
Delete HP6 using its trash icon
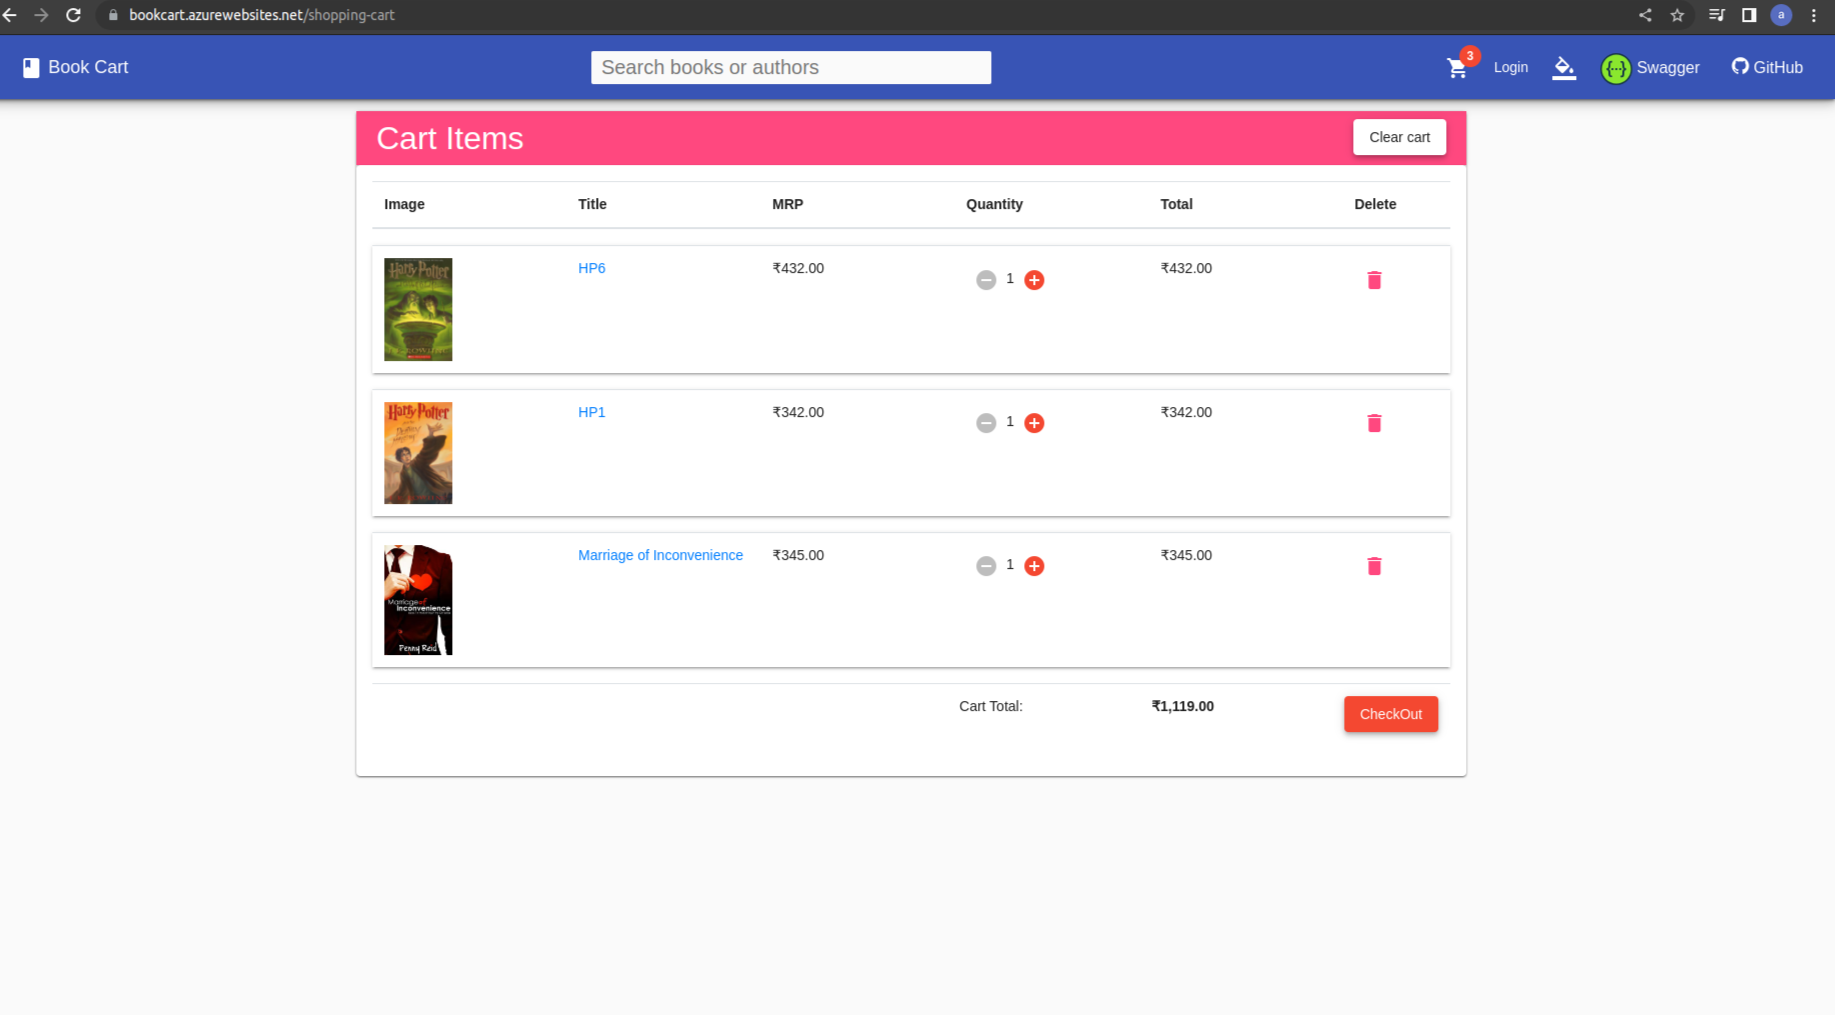[x=1374, y=280]
